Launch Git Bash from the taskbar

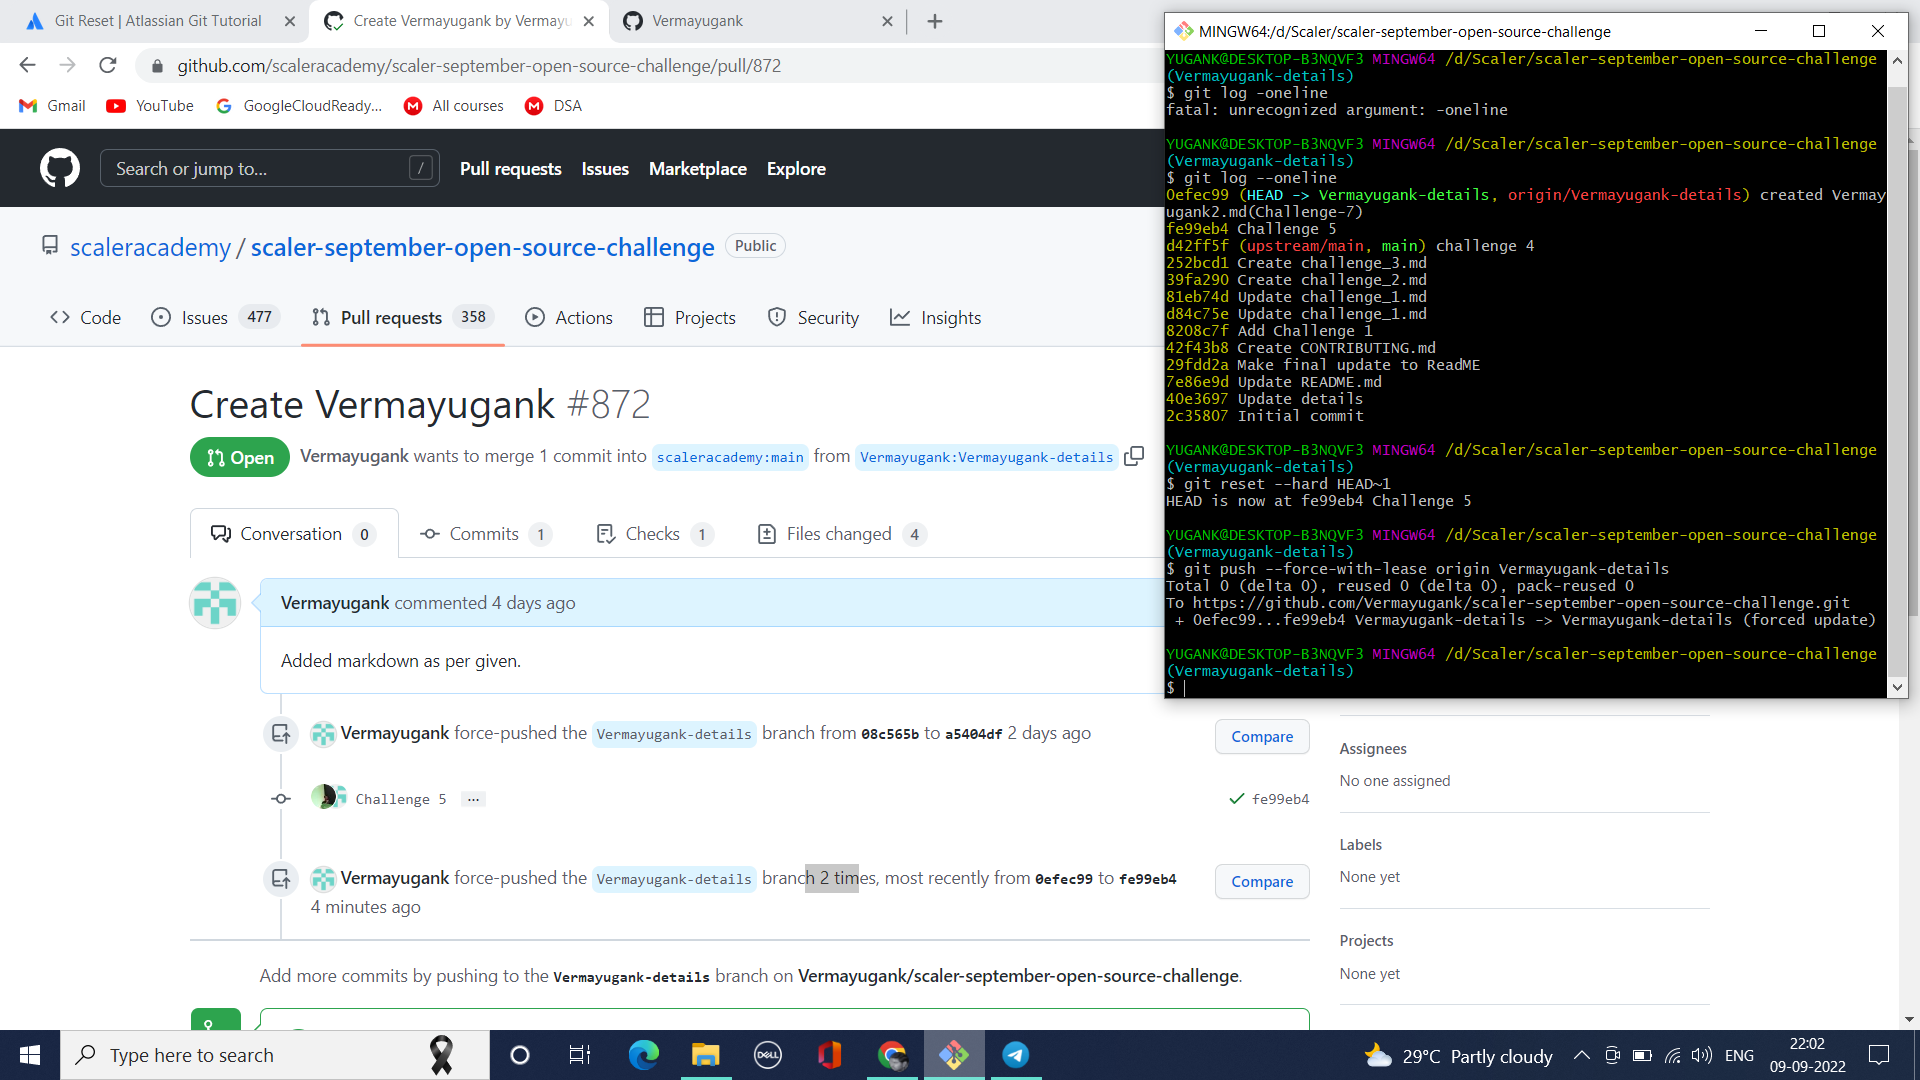[x=954, y=1055]
